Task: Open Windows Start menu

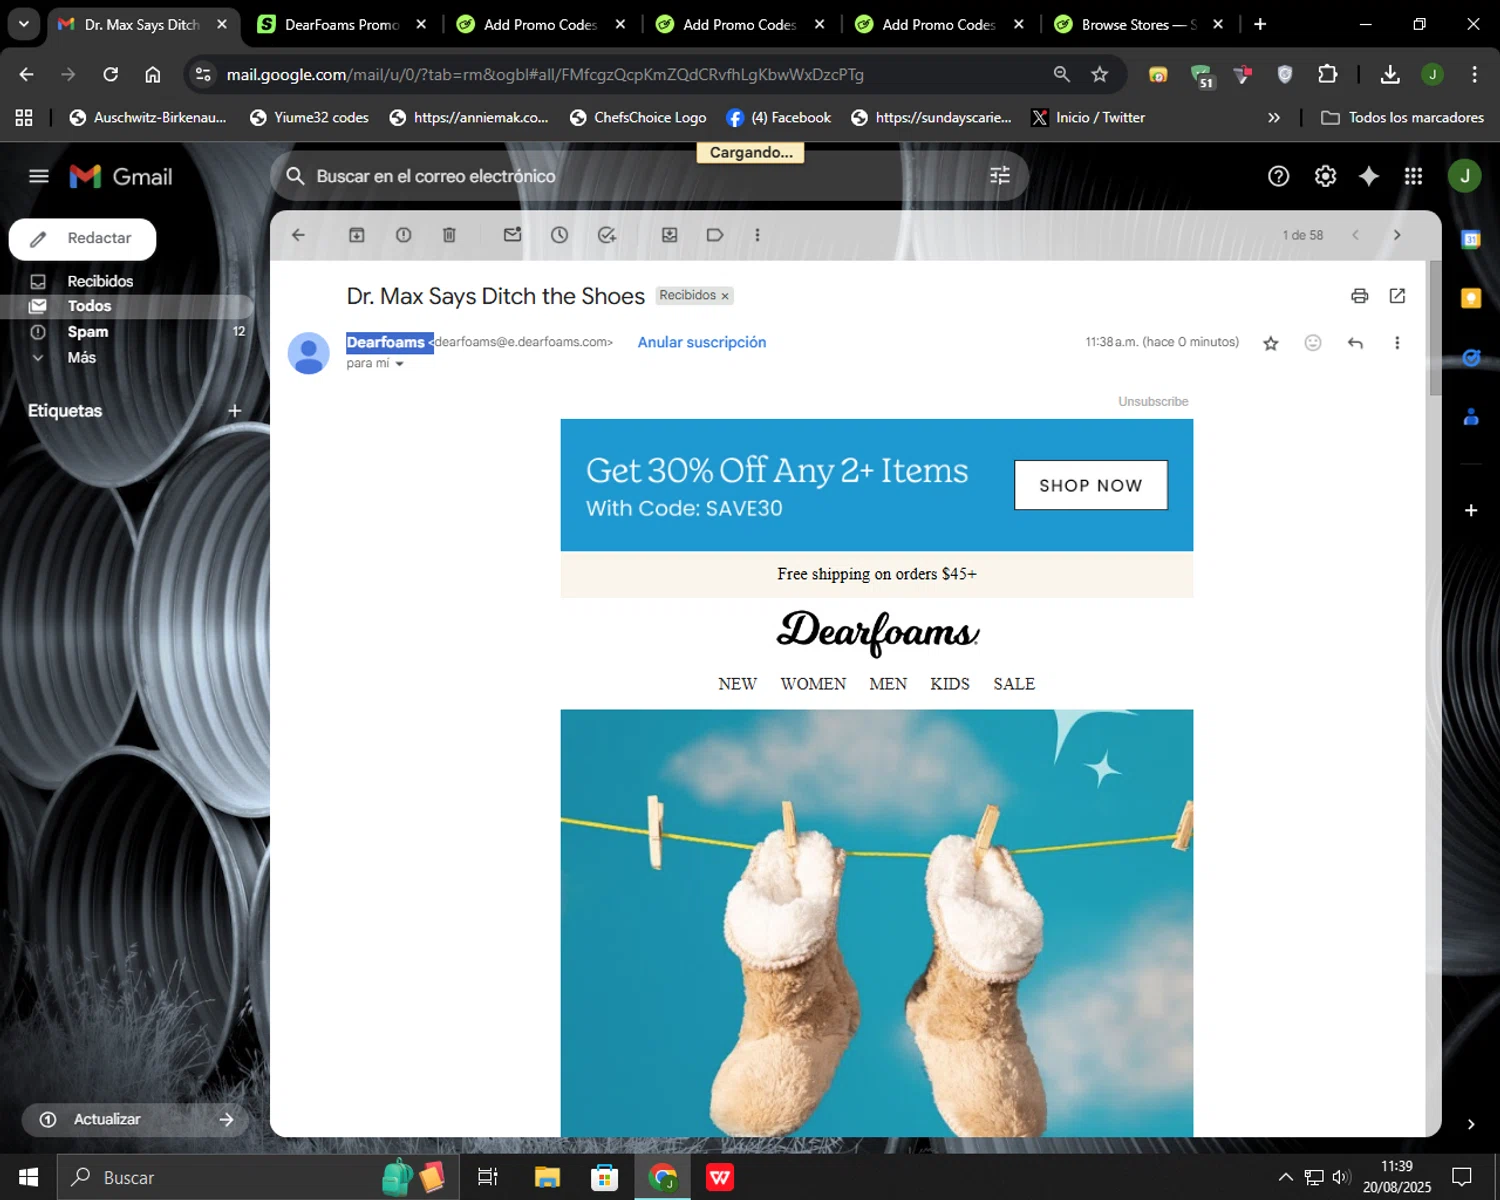Action: 28,1177
